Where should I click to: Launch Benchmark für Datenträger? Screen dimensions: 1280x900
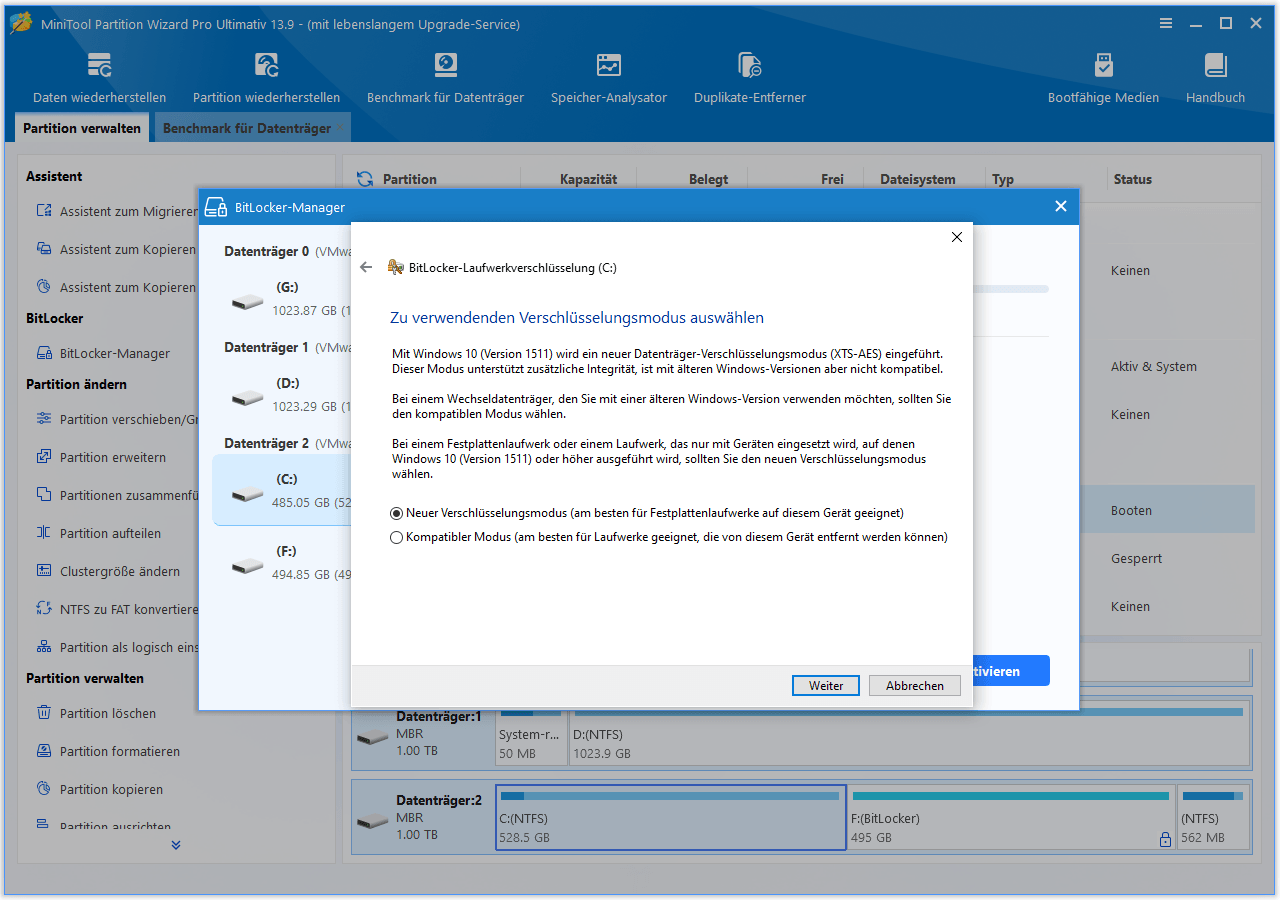445,78
